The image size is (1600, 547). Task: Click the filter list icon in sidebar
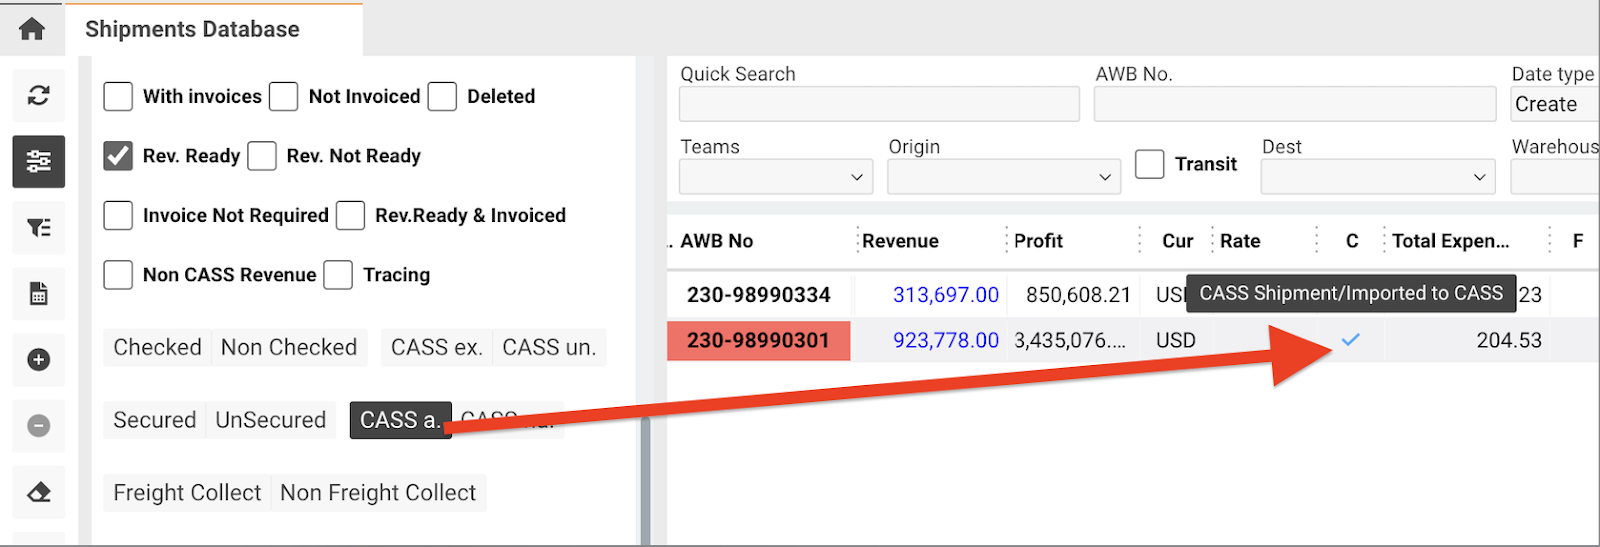coord(39,228)
